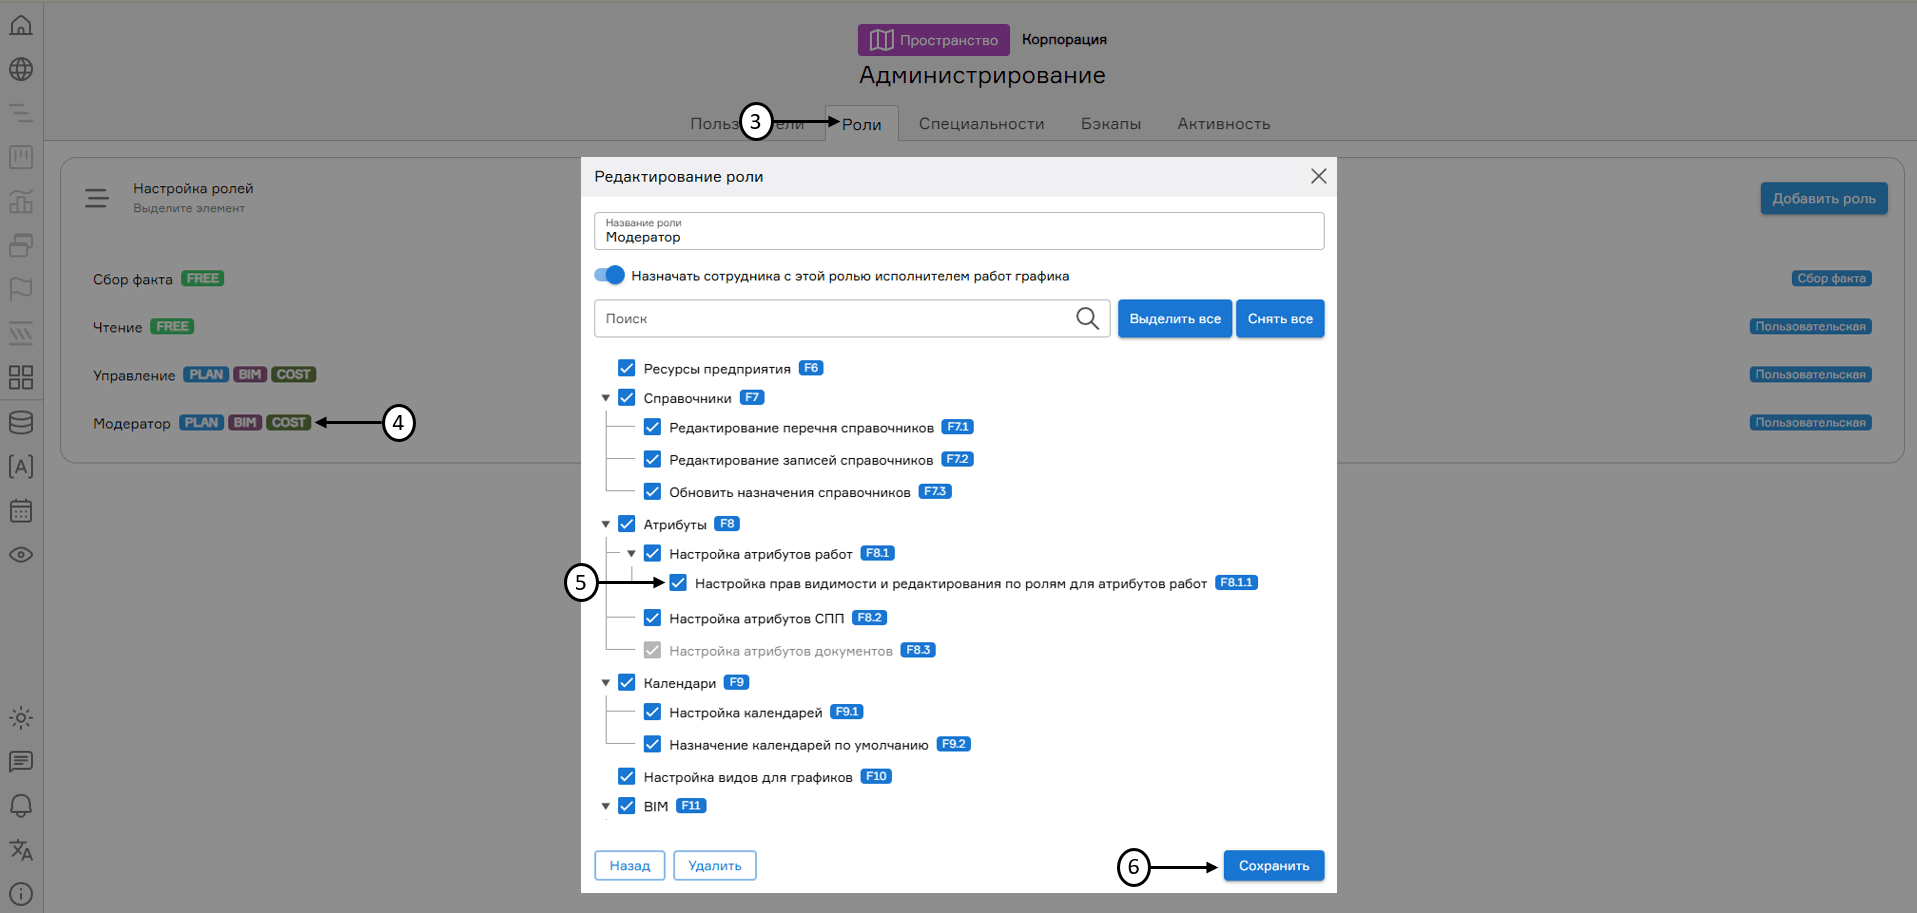Open the globe icon in the sidebar

[x=21, y=69]
